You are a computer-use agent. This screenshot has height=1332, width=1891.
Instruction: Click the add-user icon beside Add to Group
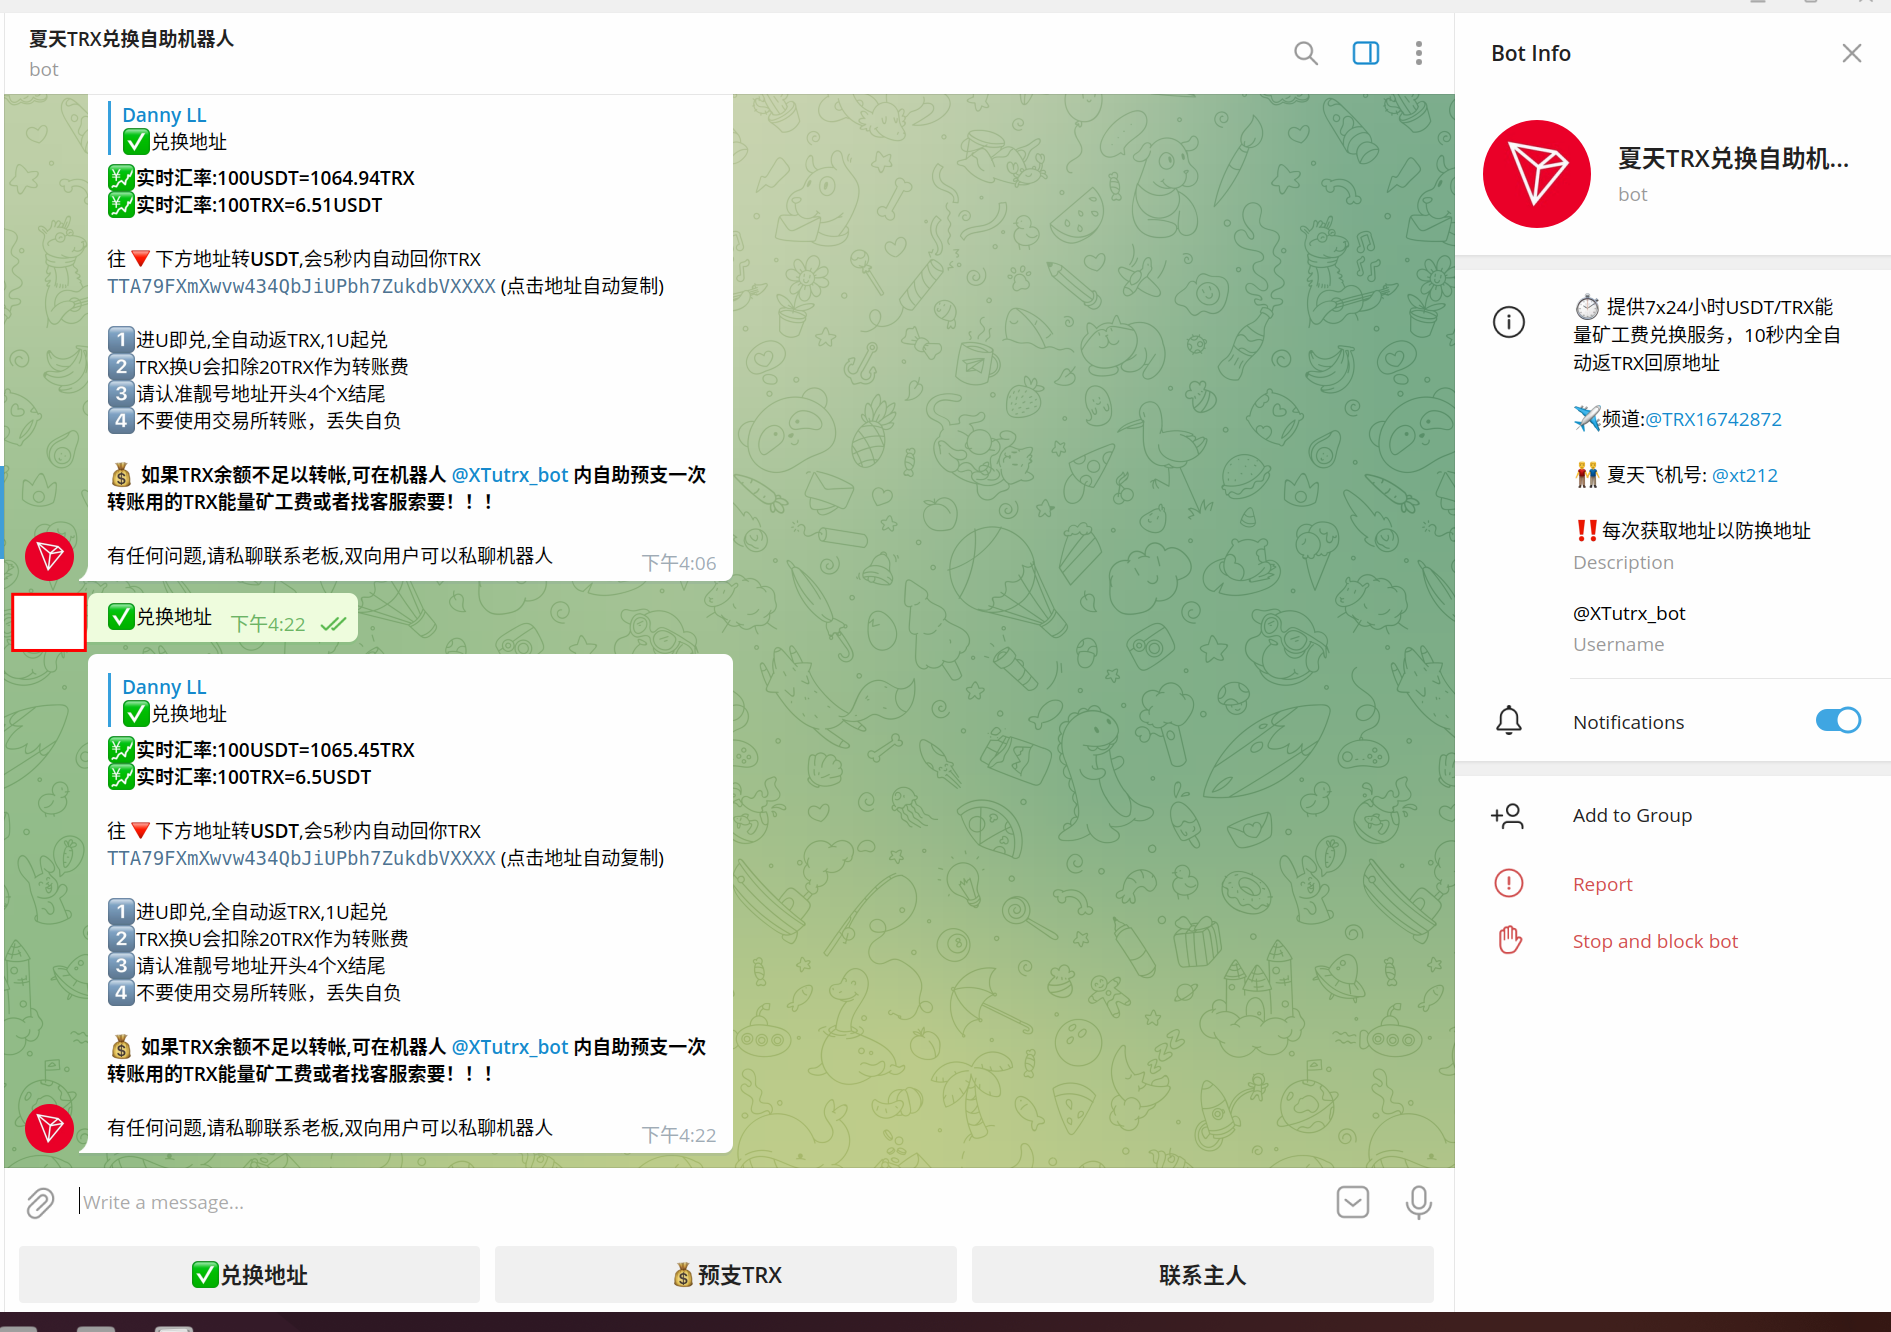[1507, 816]
